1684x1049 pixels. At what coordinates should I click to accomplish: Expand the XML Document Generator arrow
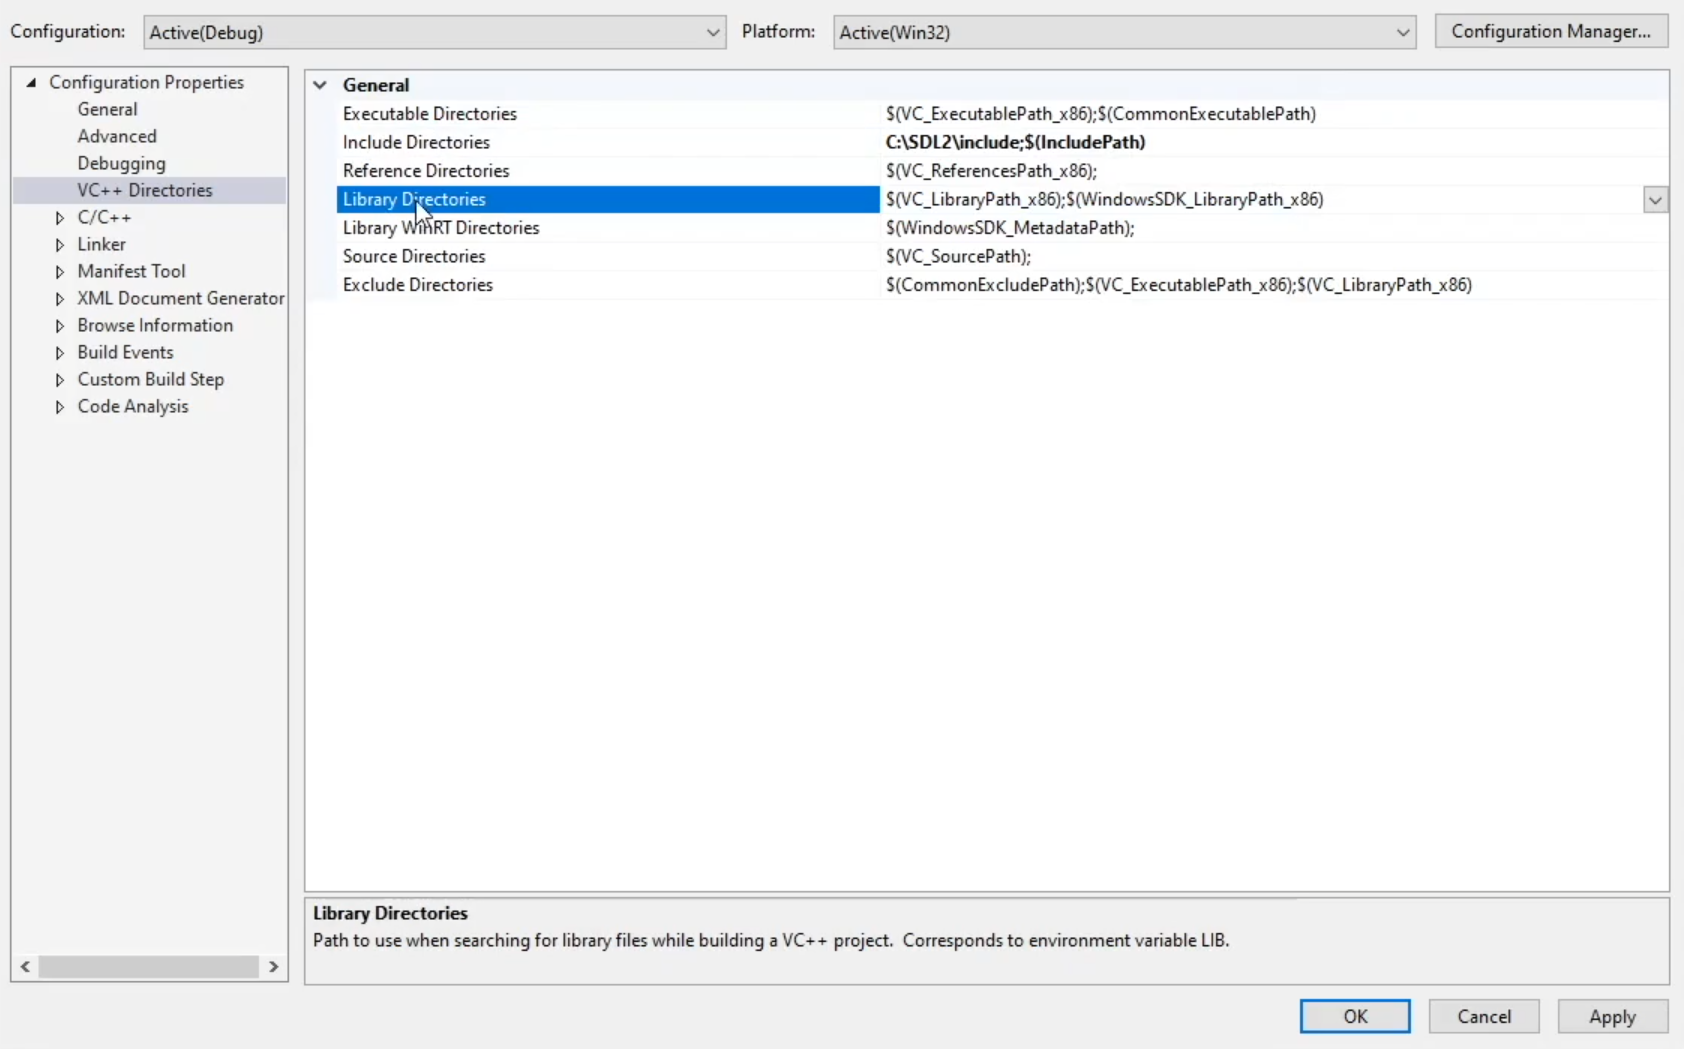click(x=59, y=298)
